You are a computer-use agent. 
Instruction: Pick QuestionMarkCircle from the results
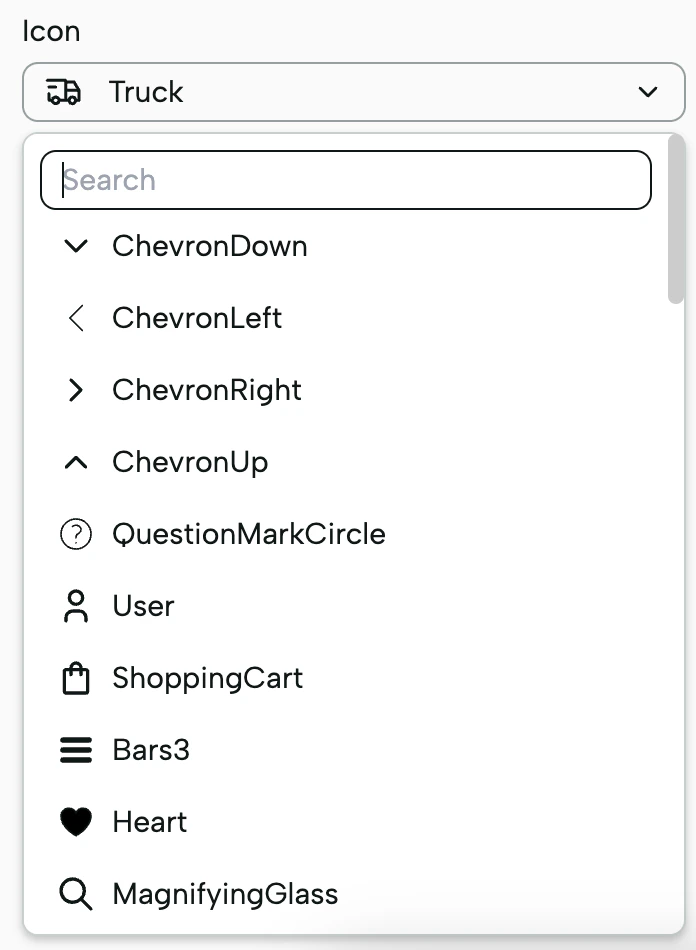[248, 534]
